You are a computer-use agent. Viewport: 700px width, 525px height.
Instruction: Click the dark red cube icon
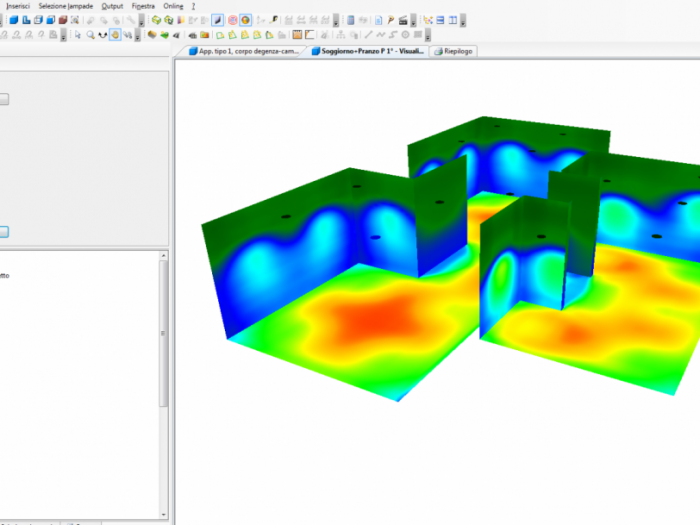pos(62,20)
